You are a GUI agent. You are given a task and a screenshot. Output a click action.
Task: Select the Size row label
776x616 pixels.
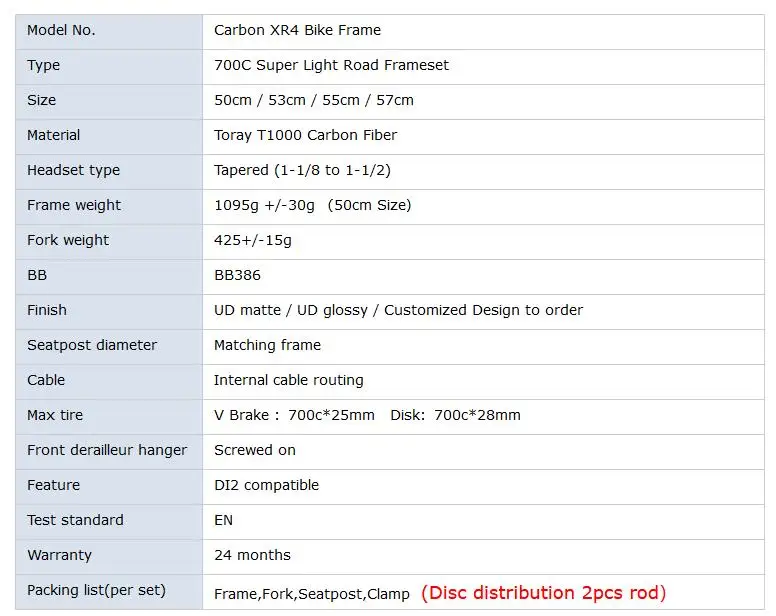point(42,100)
